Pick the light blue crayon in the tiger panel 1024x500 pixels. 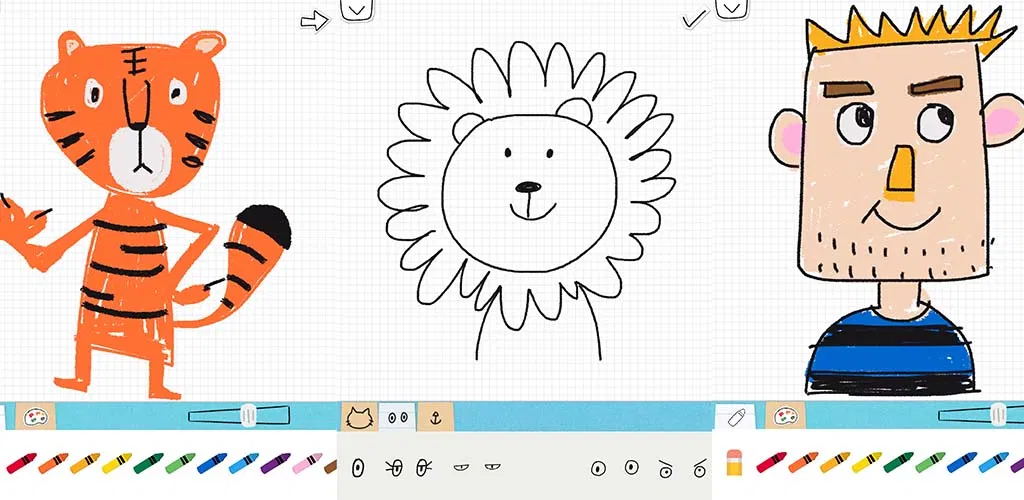pyautogui.click(x=243, y=463)
